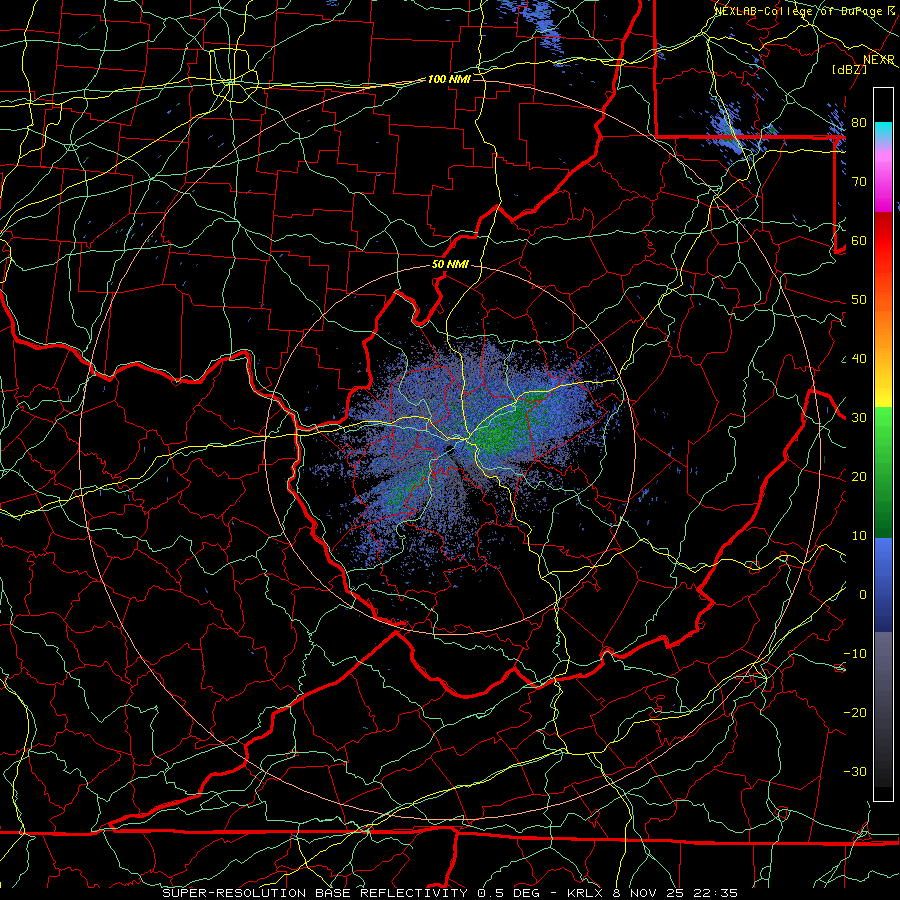This screenshot has height=900, width=900.
Task: Click the 30 value on the dBZ scale
Action: tap(859, 418)
